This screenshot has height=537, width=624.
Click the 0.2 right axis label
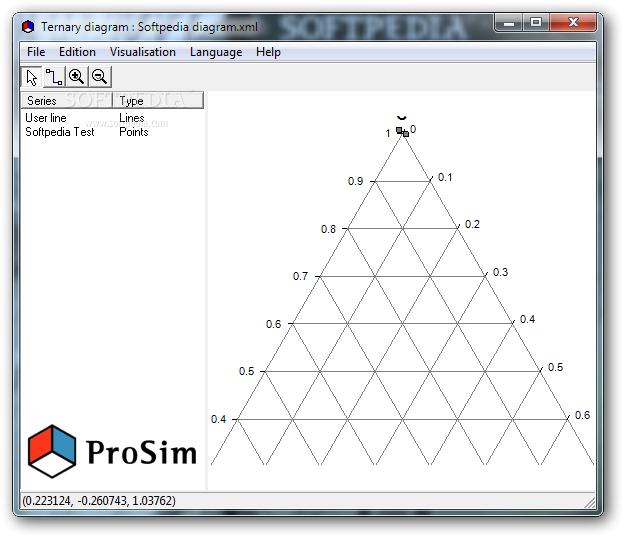(x=472, y=224)
